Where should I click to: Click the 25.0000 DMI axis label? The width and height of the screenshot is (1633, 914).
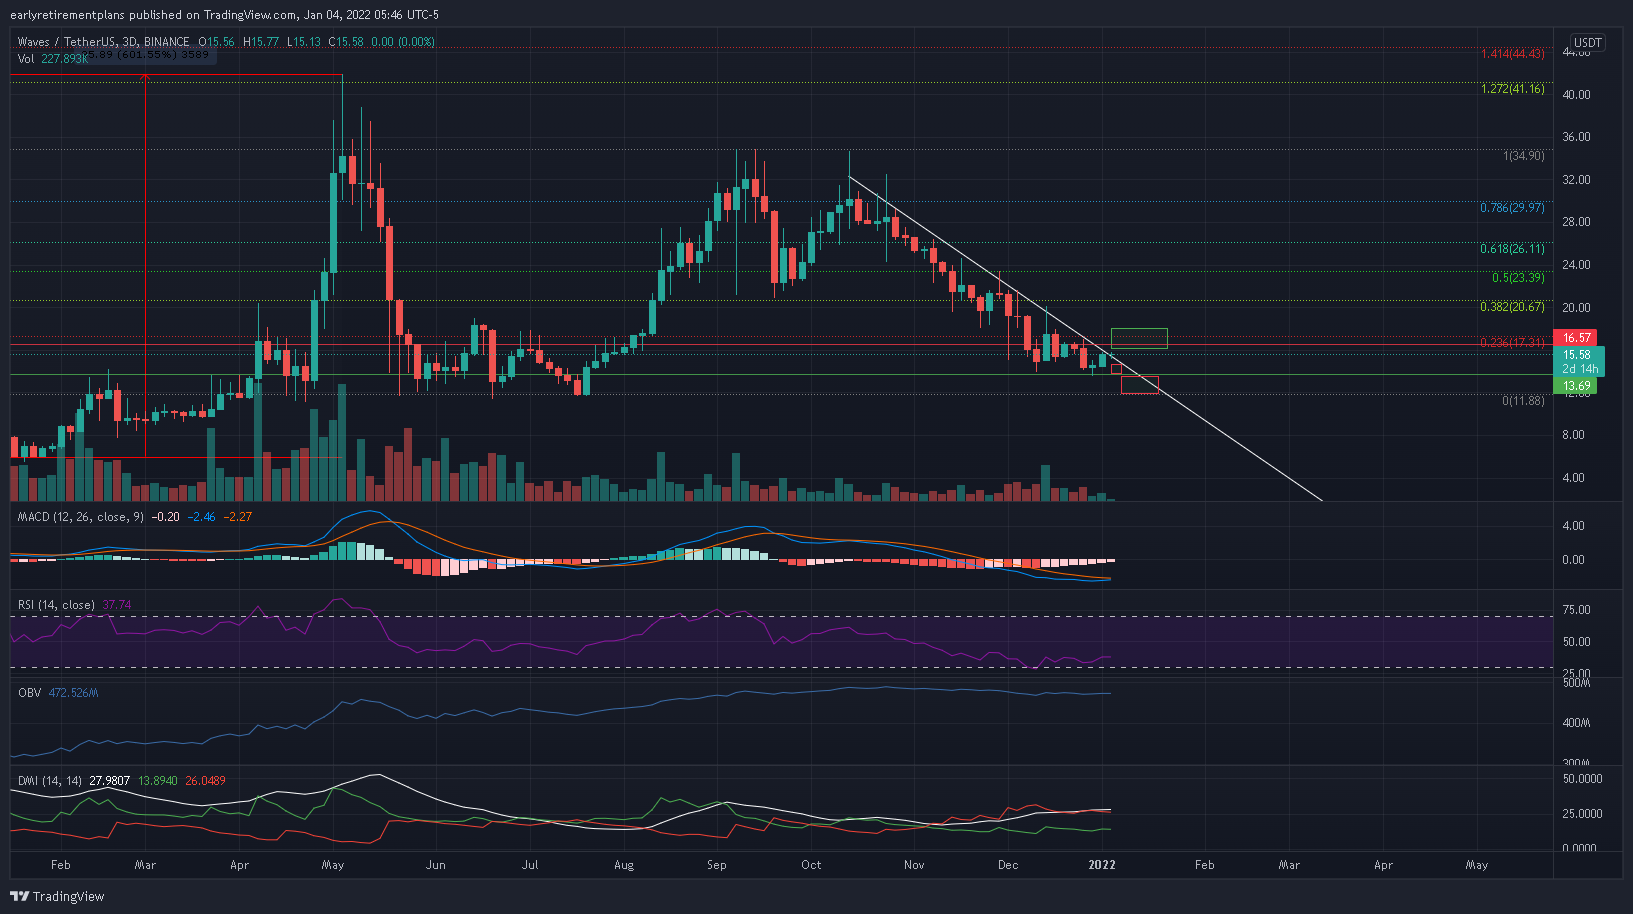tap(1581, 814)
